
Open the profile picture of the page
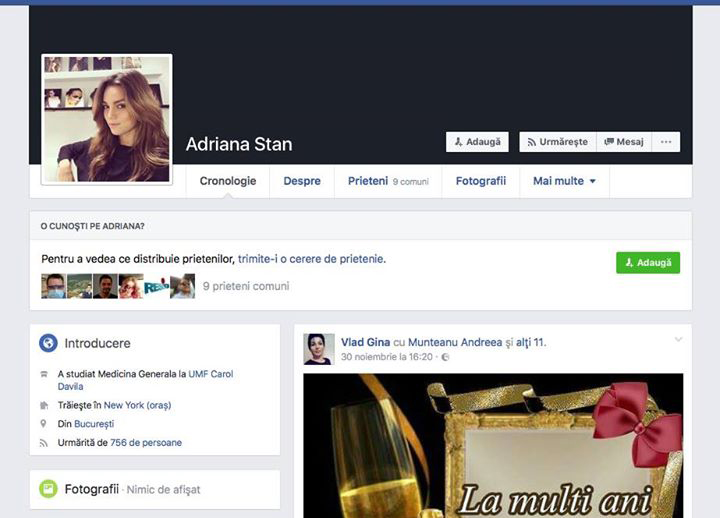(x=106, y=119)
